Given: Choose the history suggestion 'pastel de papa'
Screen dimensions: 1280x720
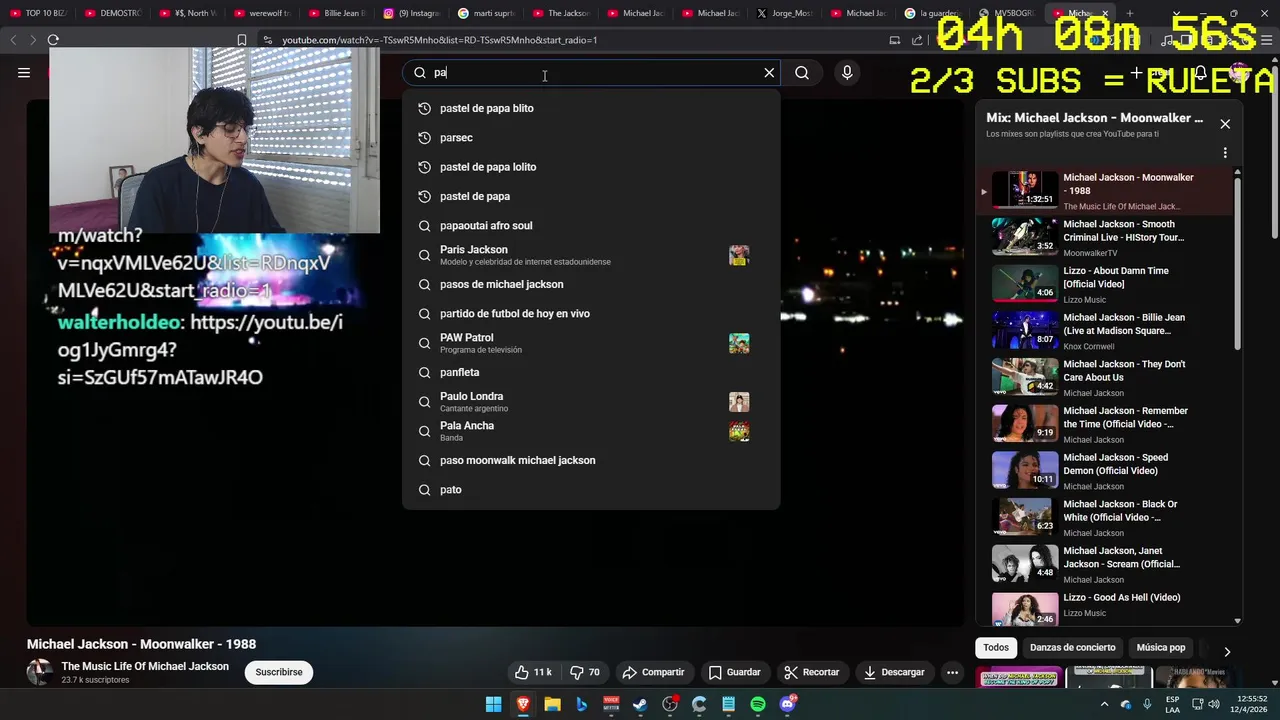Looking at the screenshot, I should (590, 196).
